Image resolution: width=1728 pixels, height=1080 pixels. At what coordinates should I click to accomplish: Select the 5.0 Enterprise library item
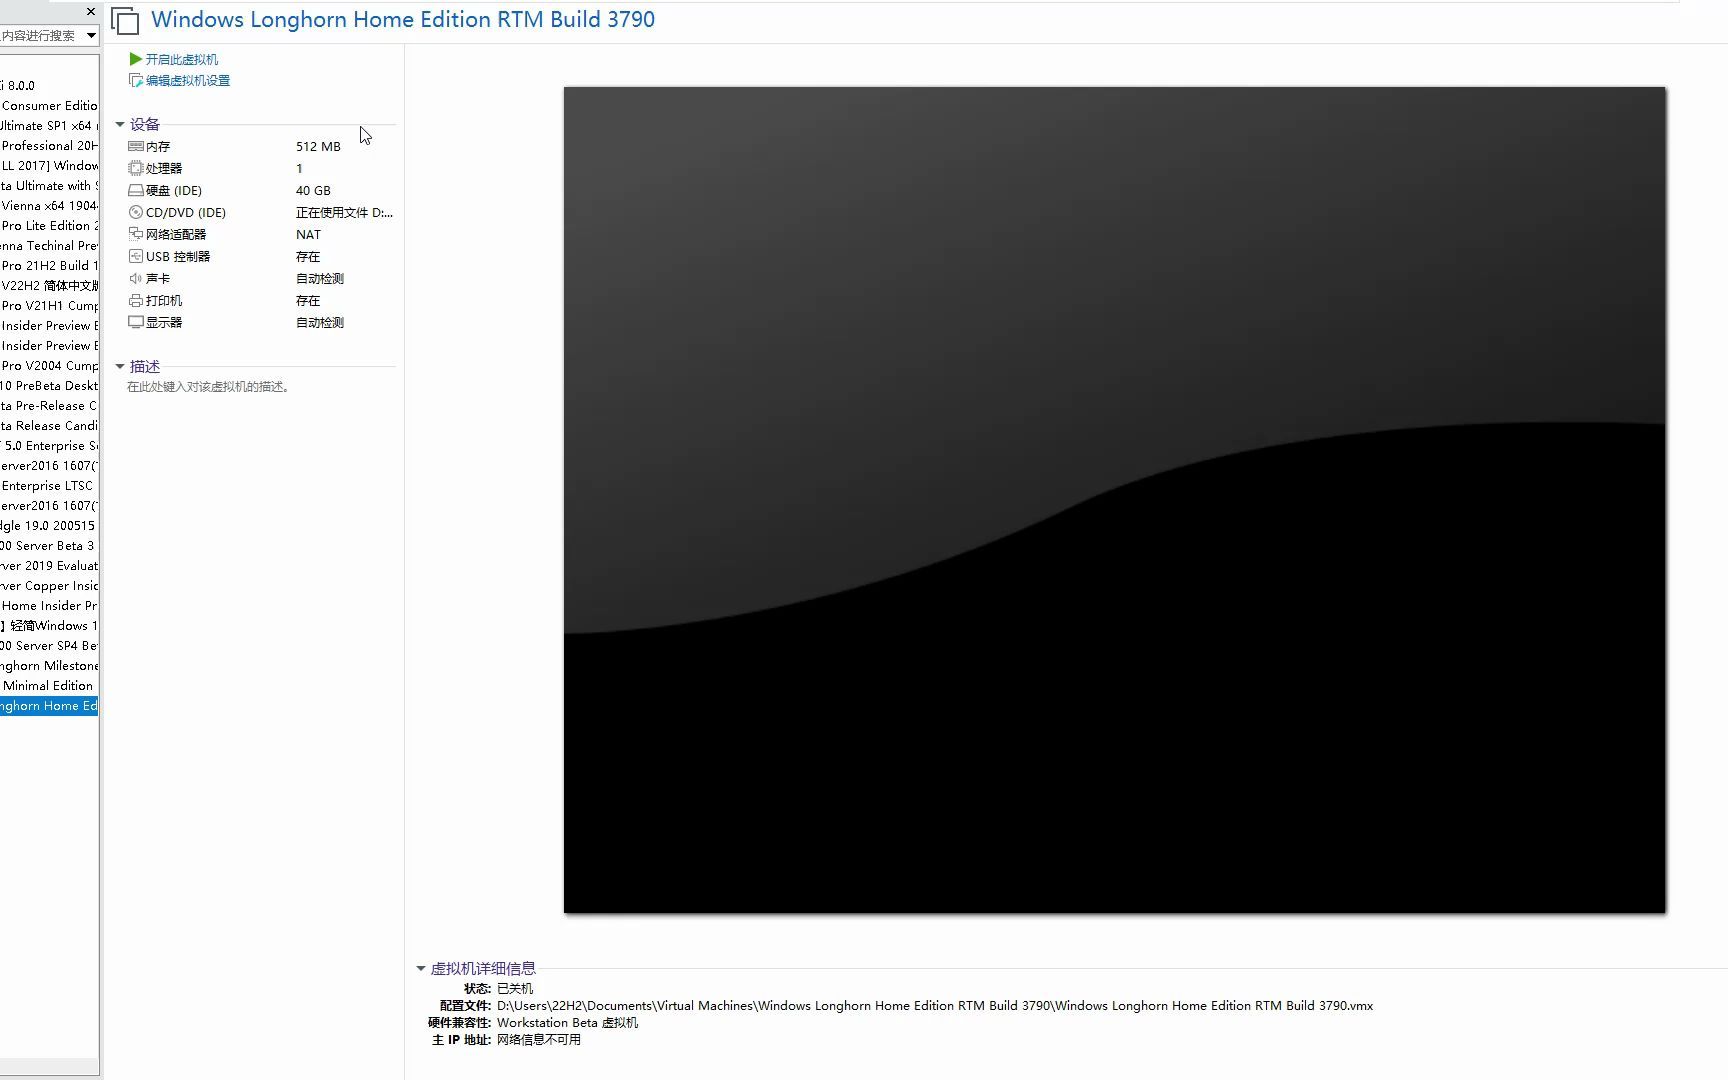tap(49, 446)
